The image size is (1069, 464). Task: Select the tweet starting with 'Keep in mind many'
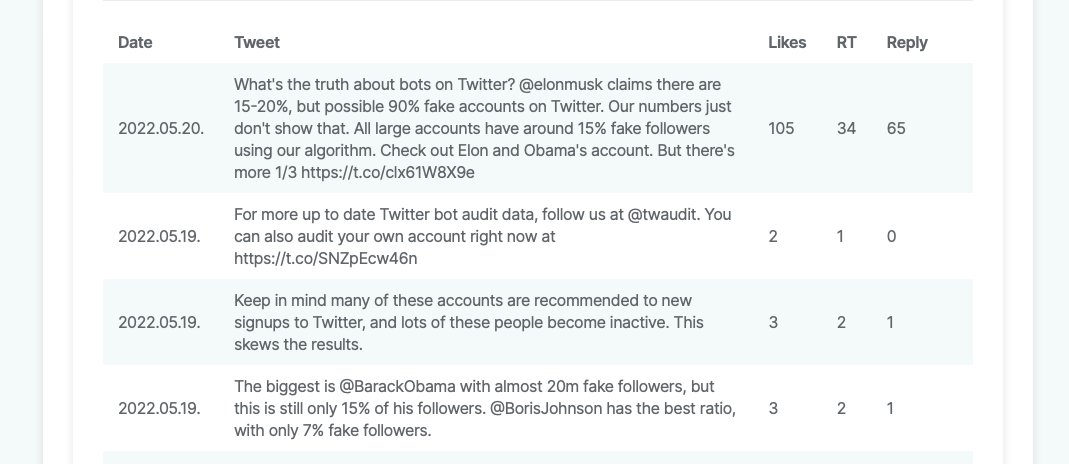click(469, 322)
